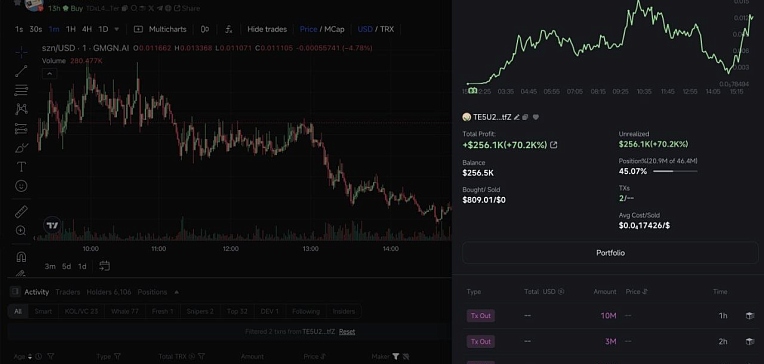Viewport: 764px width, 364px height.
Task: Select the Whale 77 filter tab
Action: coord(125,311)
